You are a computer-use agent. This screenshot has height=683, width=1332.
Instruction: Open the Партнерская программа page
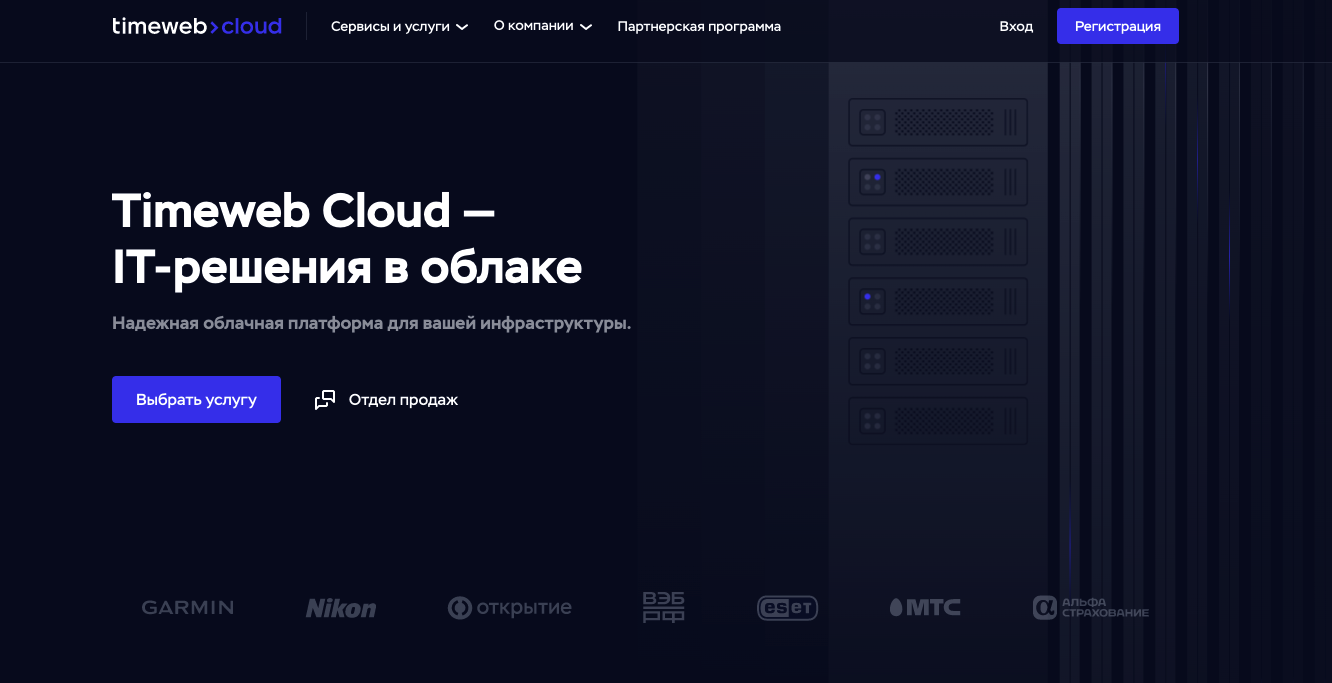coord(699,27)
